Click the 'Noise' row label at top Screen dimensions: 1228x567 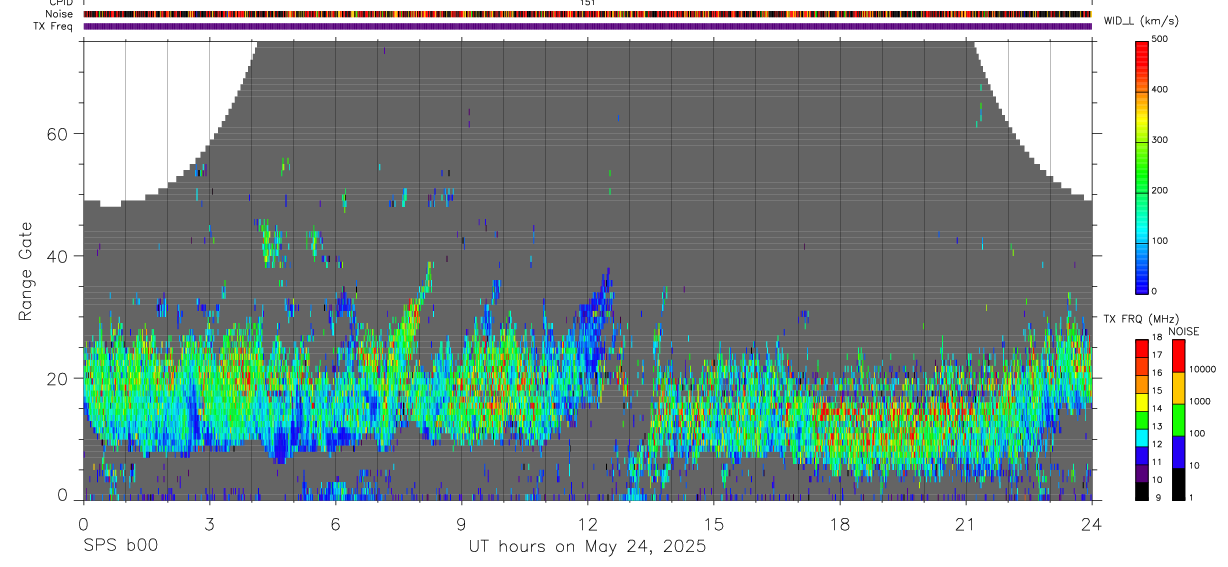point(60,14)
